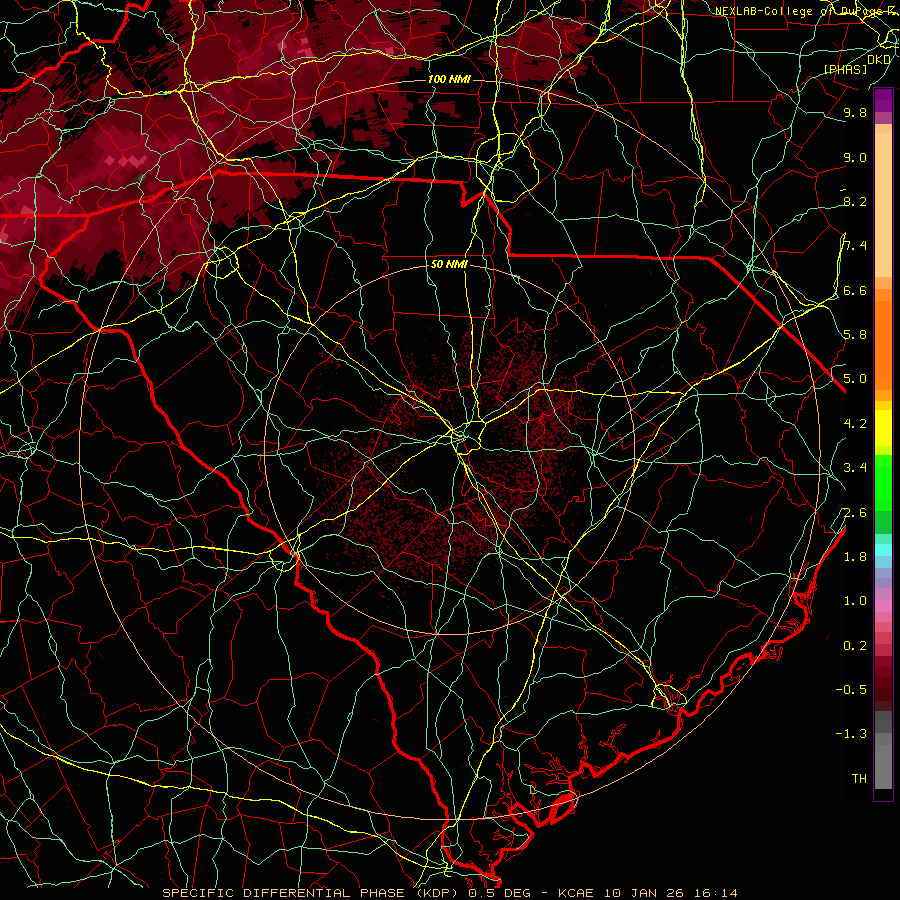Click the "10 JAN 26 16:14" timestamp in the caption
This screenshot has height=900, width=900.
click(x=670, y=893)
